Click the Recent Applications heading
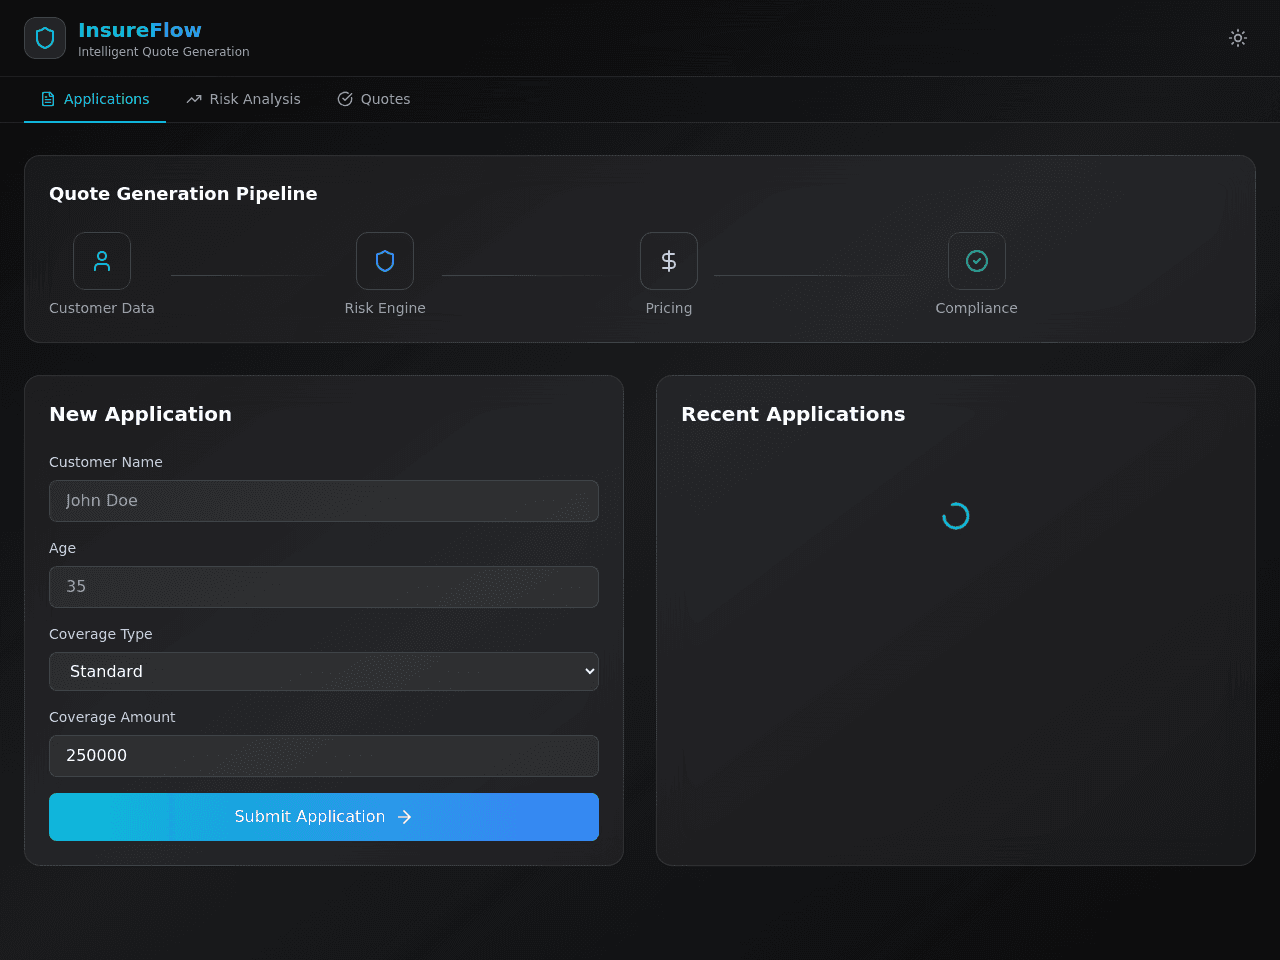Image resolution: width=1280 pixels, height=960 pixels. pos(793,414)
